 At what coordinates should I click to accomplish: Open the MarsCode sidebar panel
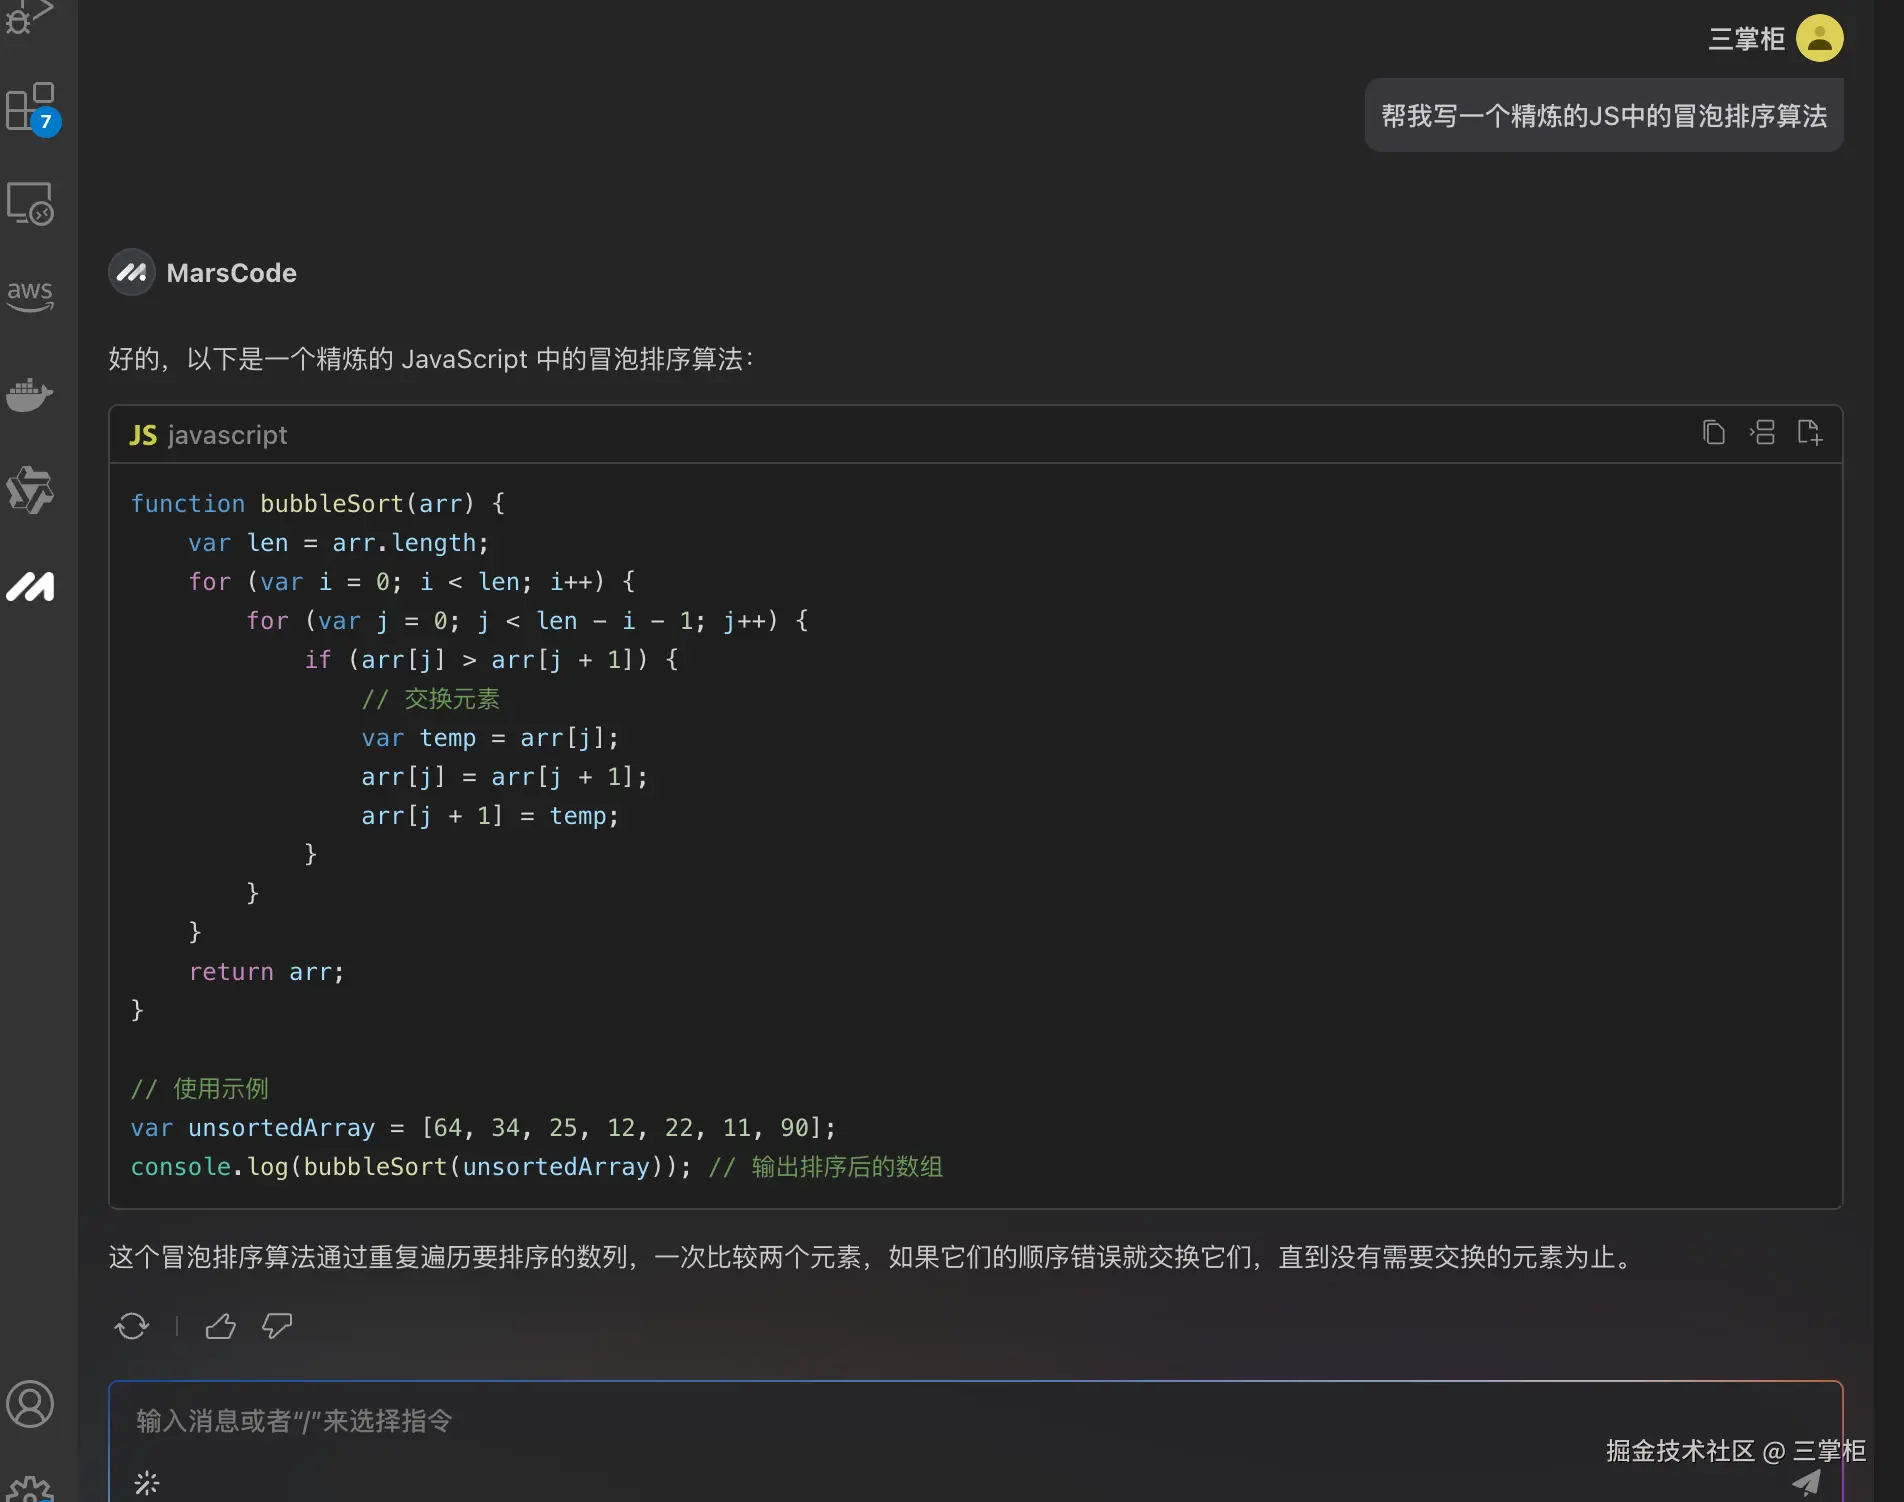tap(30, 586)
